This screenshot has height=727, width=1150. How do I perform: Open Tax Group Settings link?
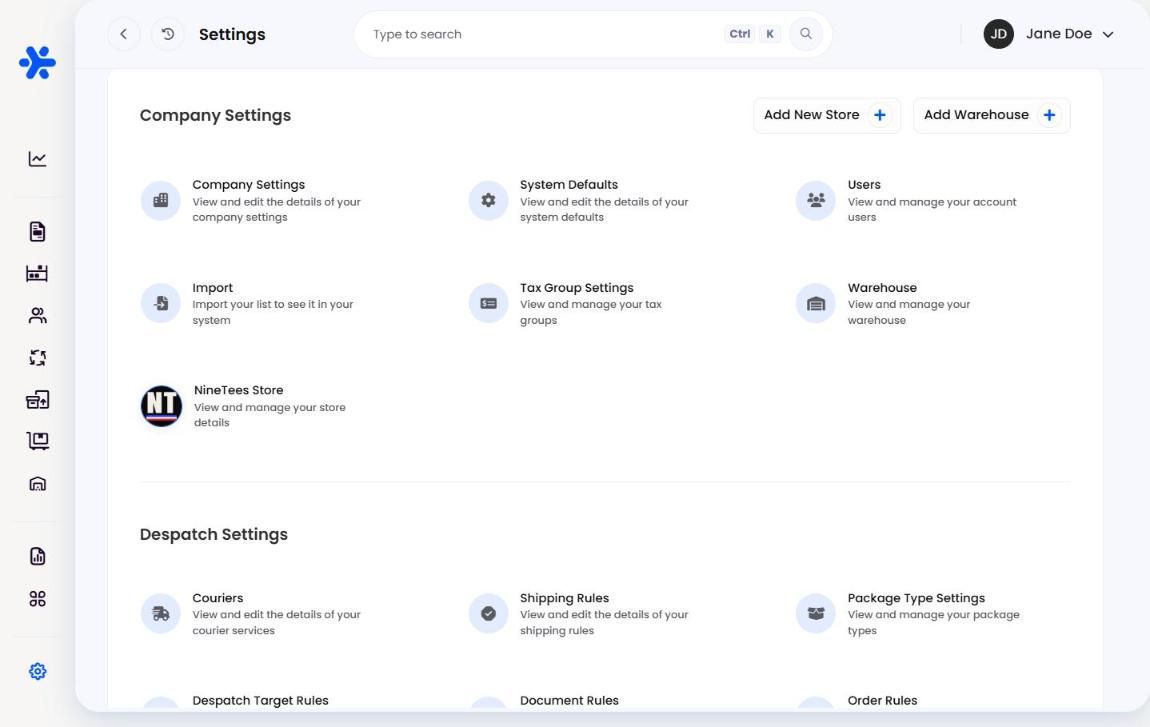576,288
